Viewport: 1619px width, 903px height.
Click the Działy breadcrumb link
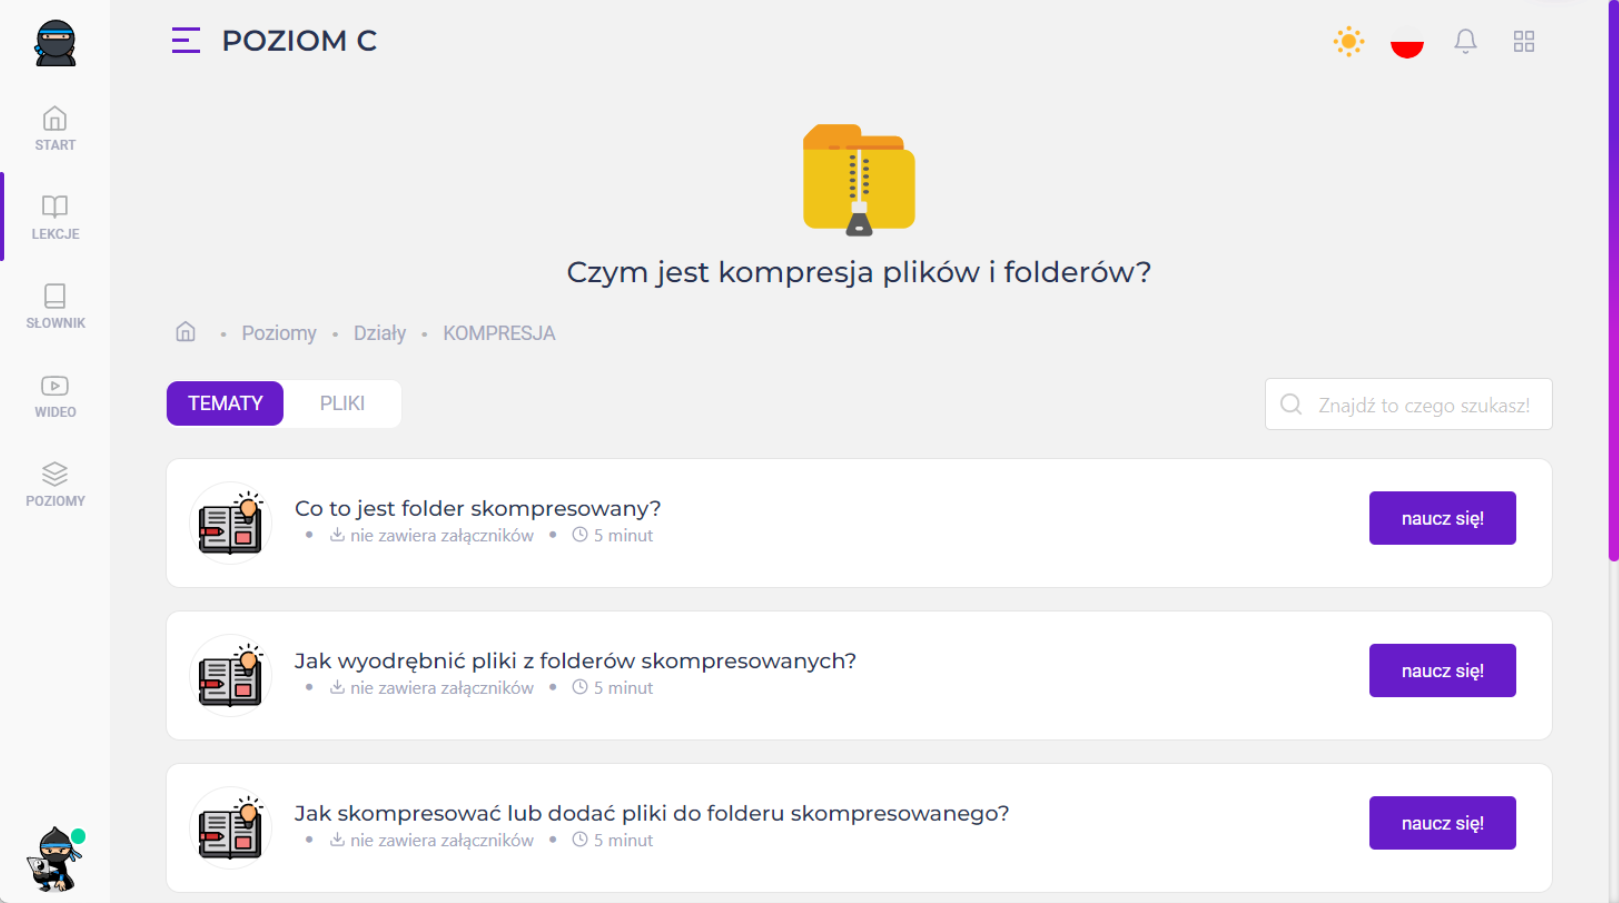tap(379, 333)
